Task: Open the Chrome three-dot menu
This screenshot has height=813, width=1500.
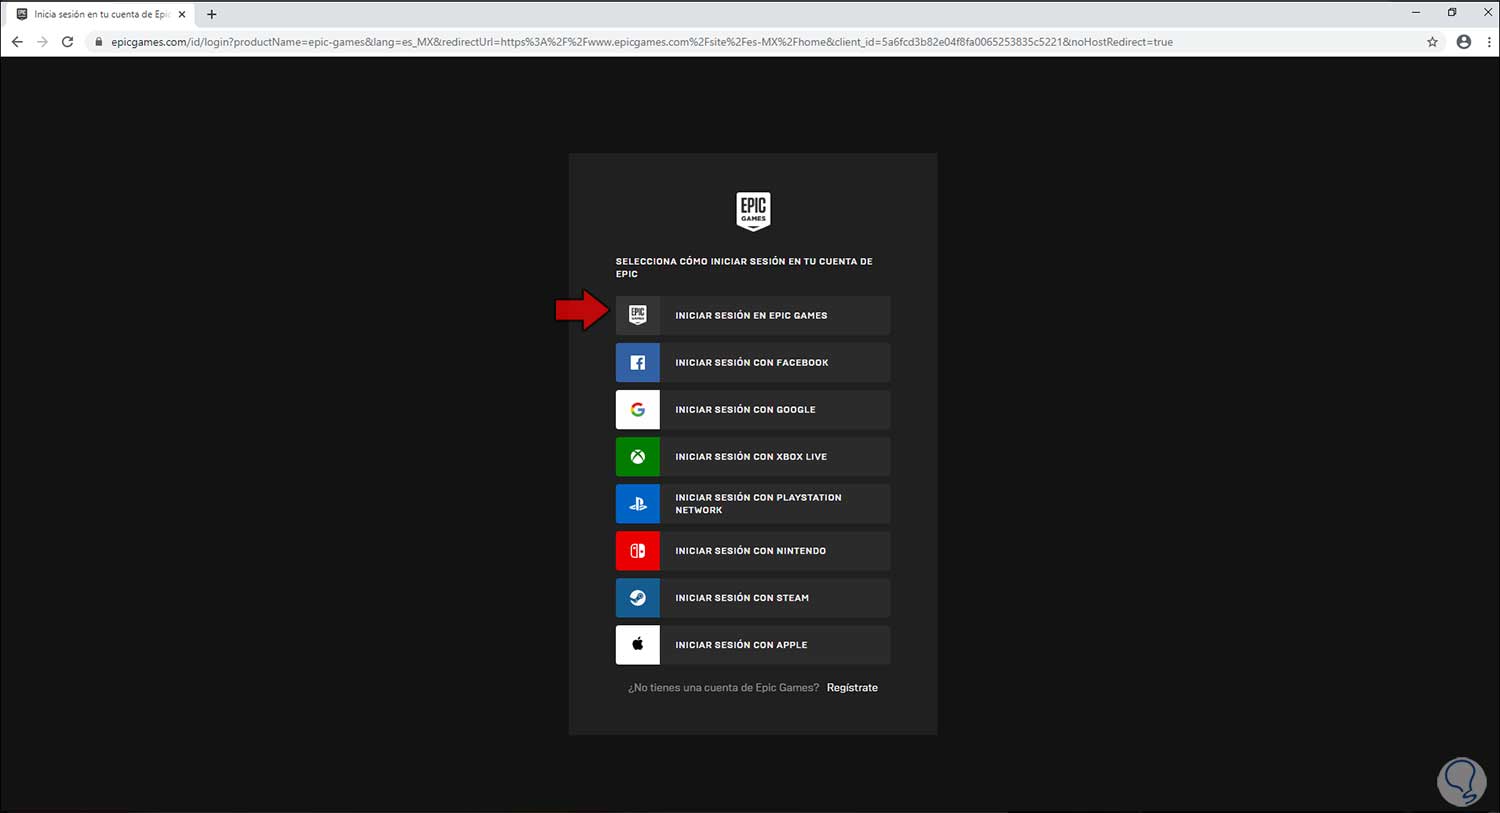Action: click(1488, 42)
